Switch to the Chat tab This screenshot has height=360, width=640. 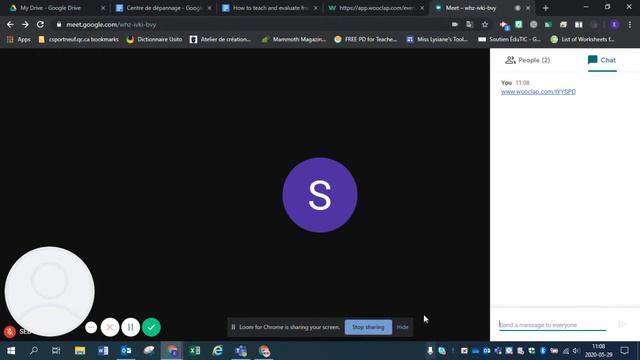pyautogui.click(x=602, y=60)
